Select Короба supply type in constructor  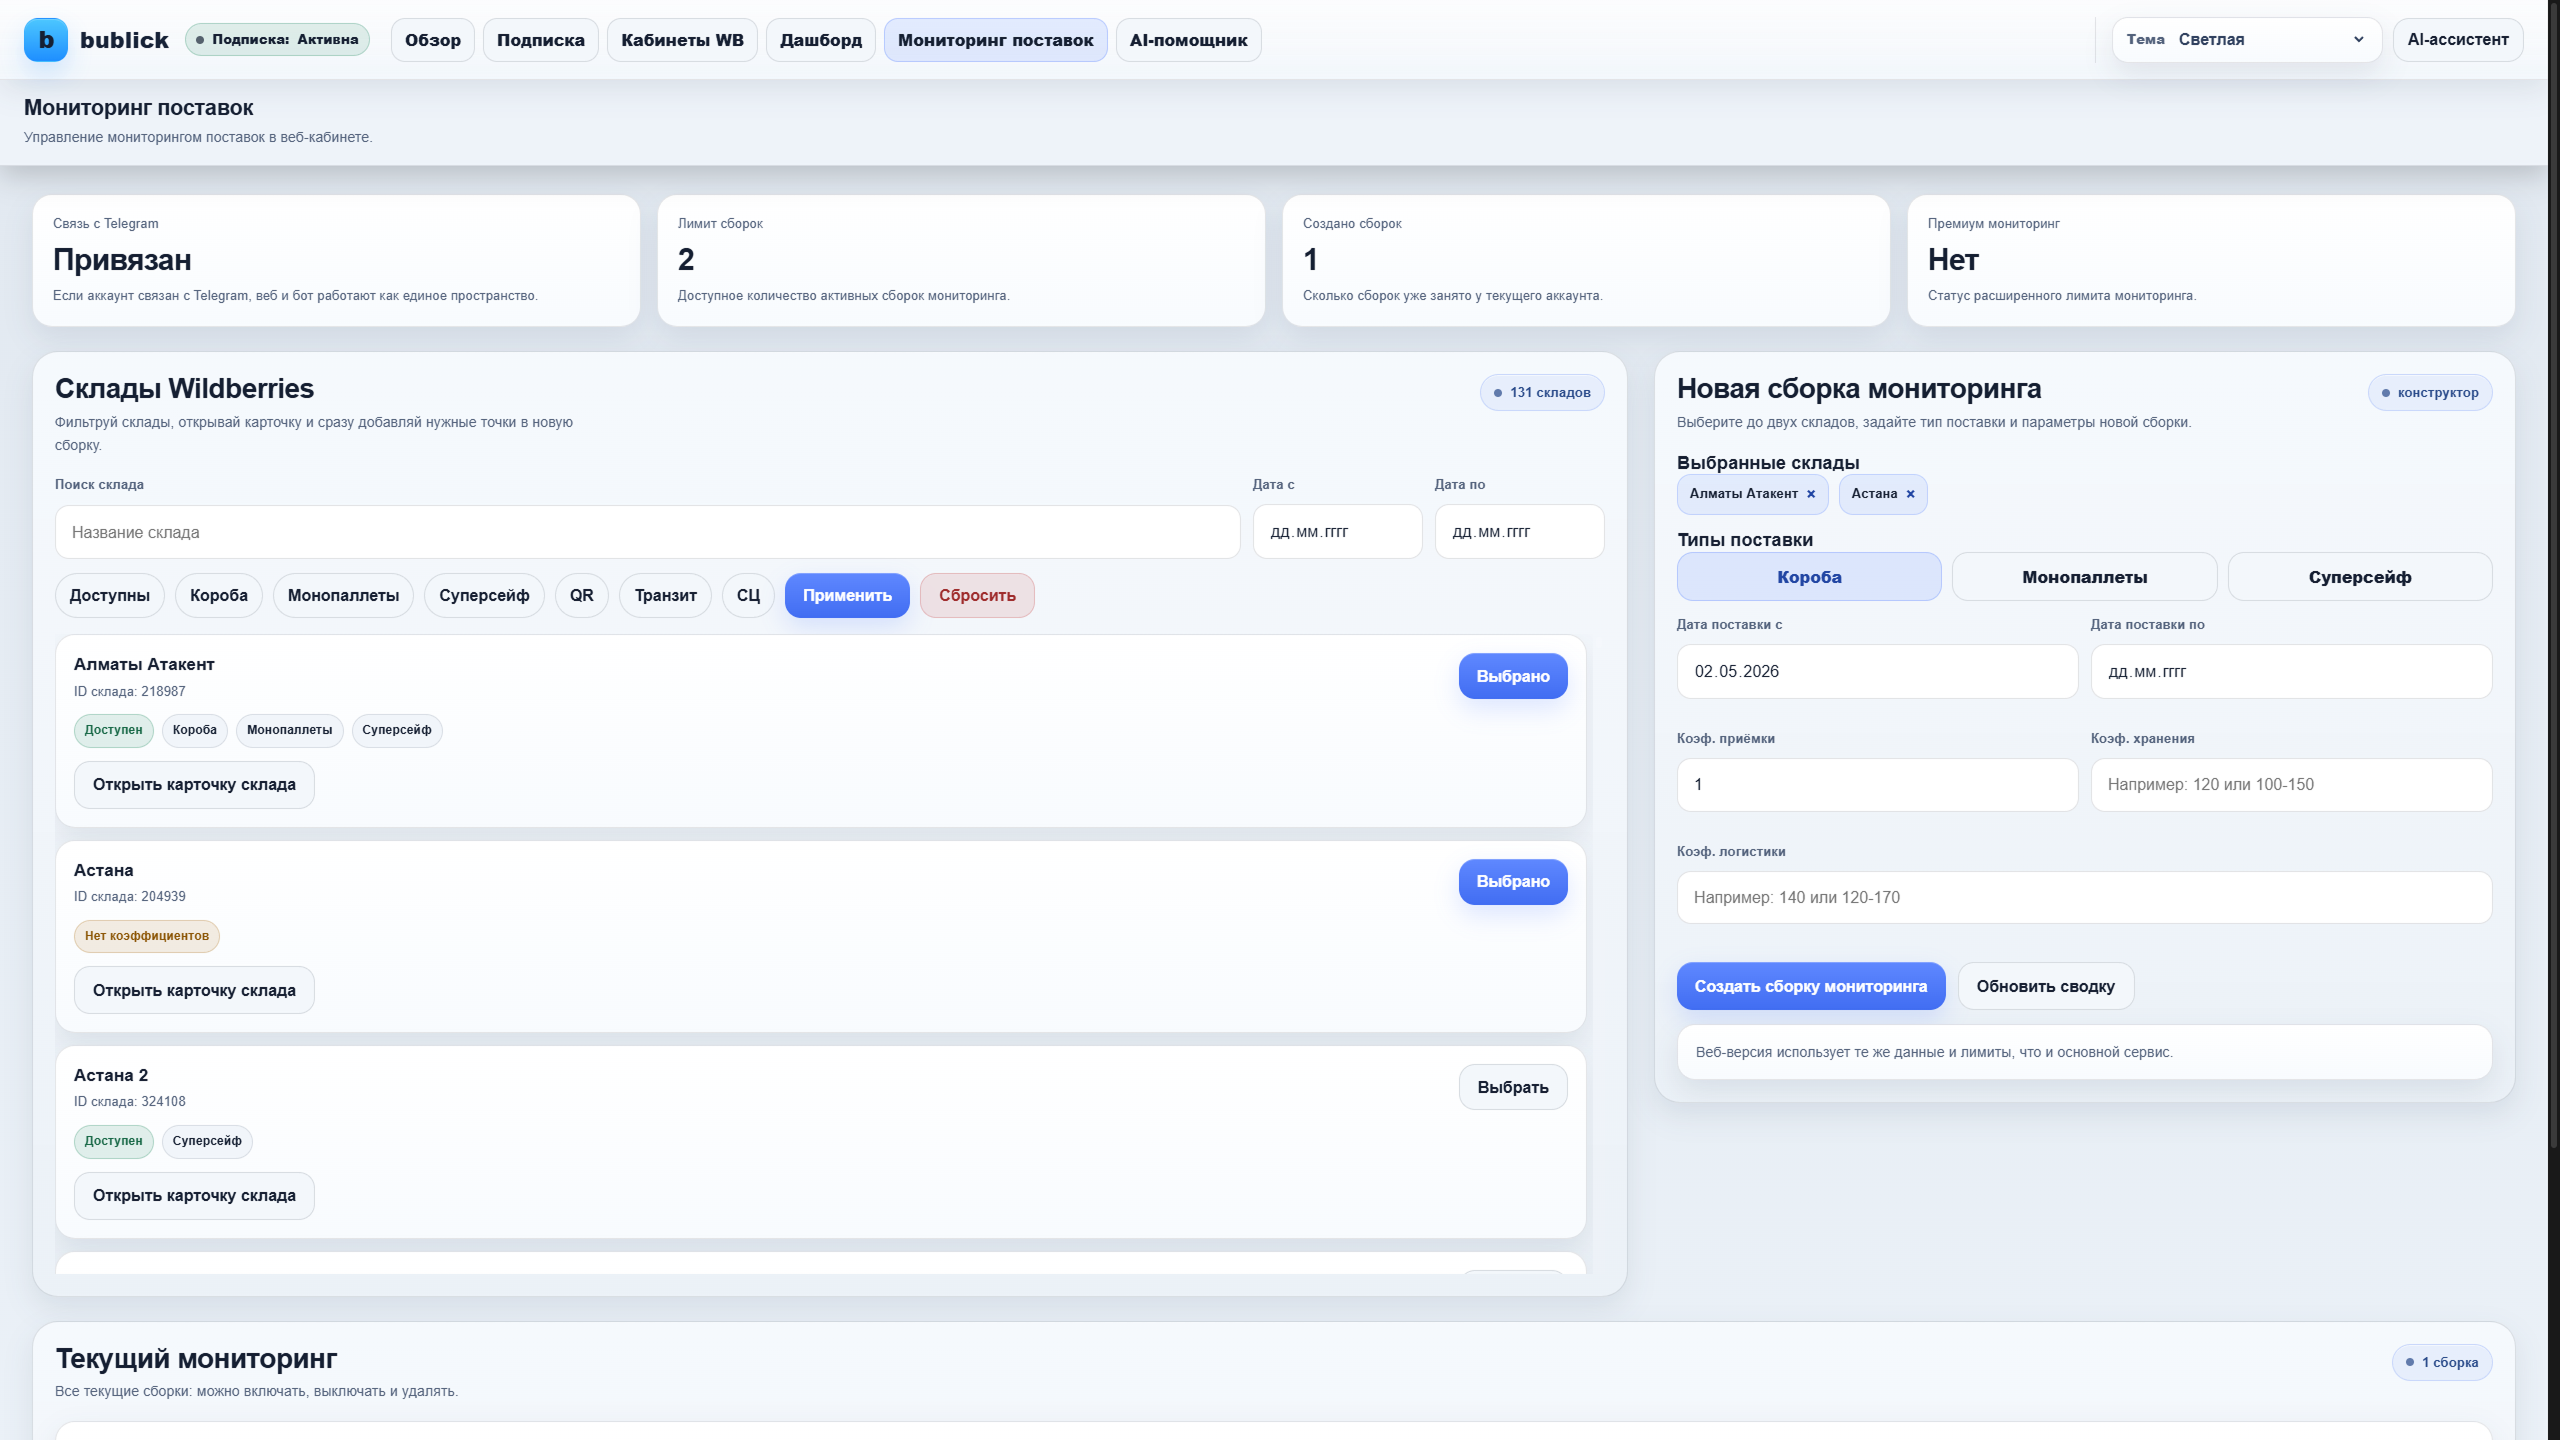[1809, 577]
